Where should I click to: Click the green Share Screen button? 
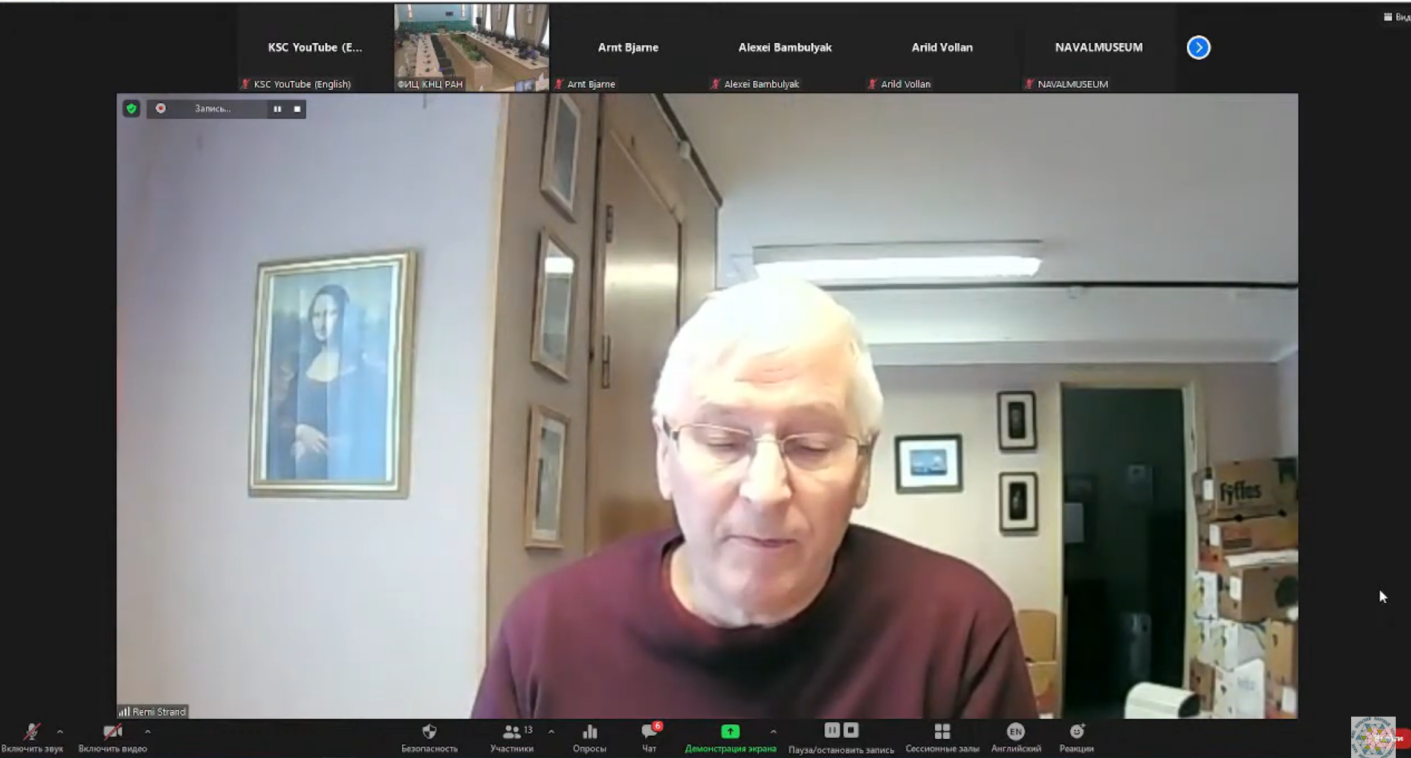coord(730,738)
